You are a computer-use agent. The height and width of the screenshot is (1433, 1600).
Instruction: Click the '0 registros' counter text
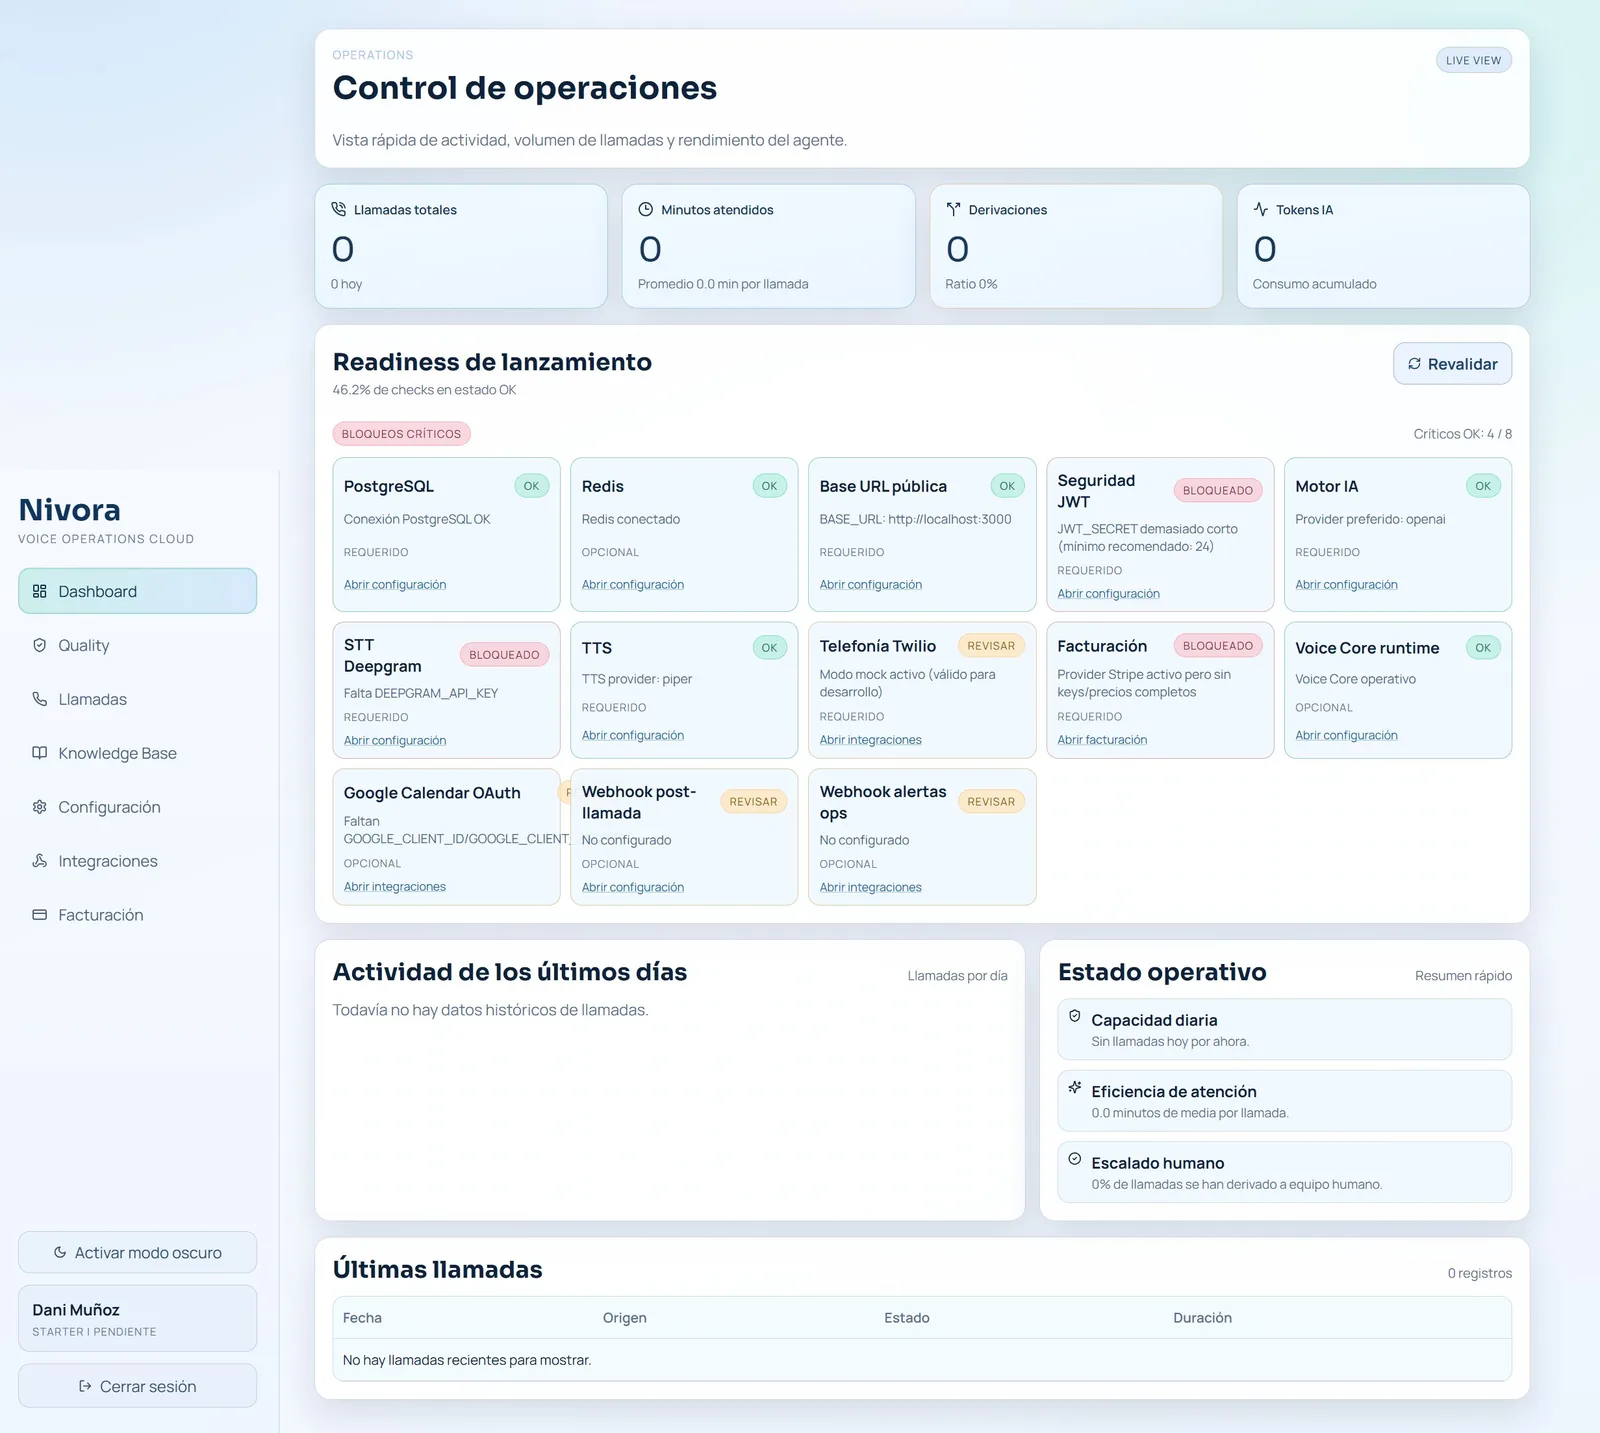[x=1479, y=1273]
